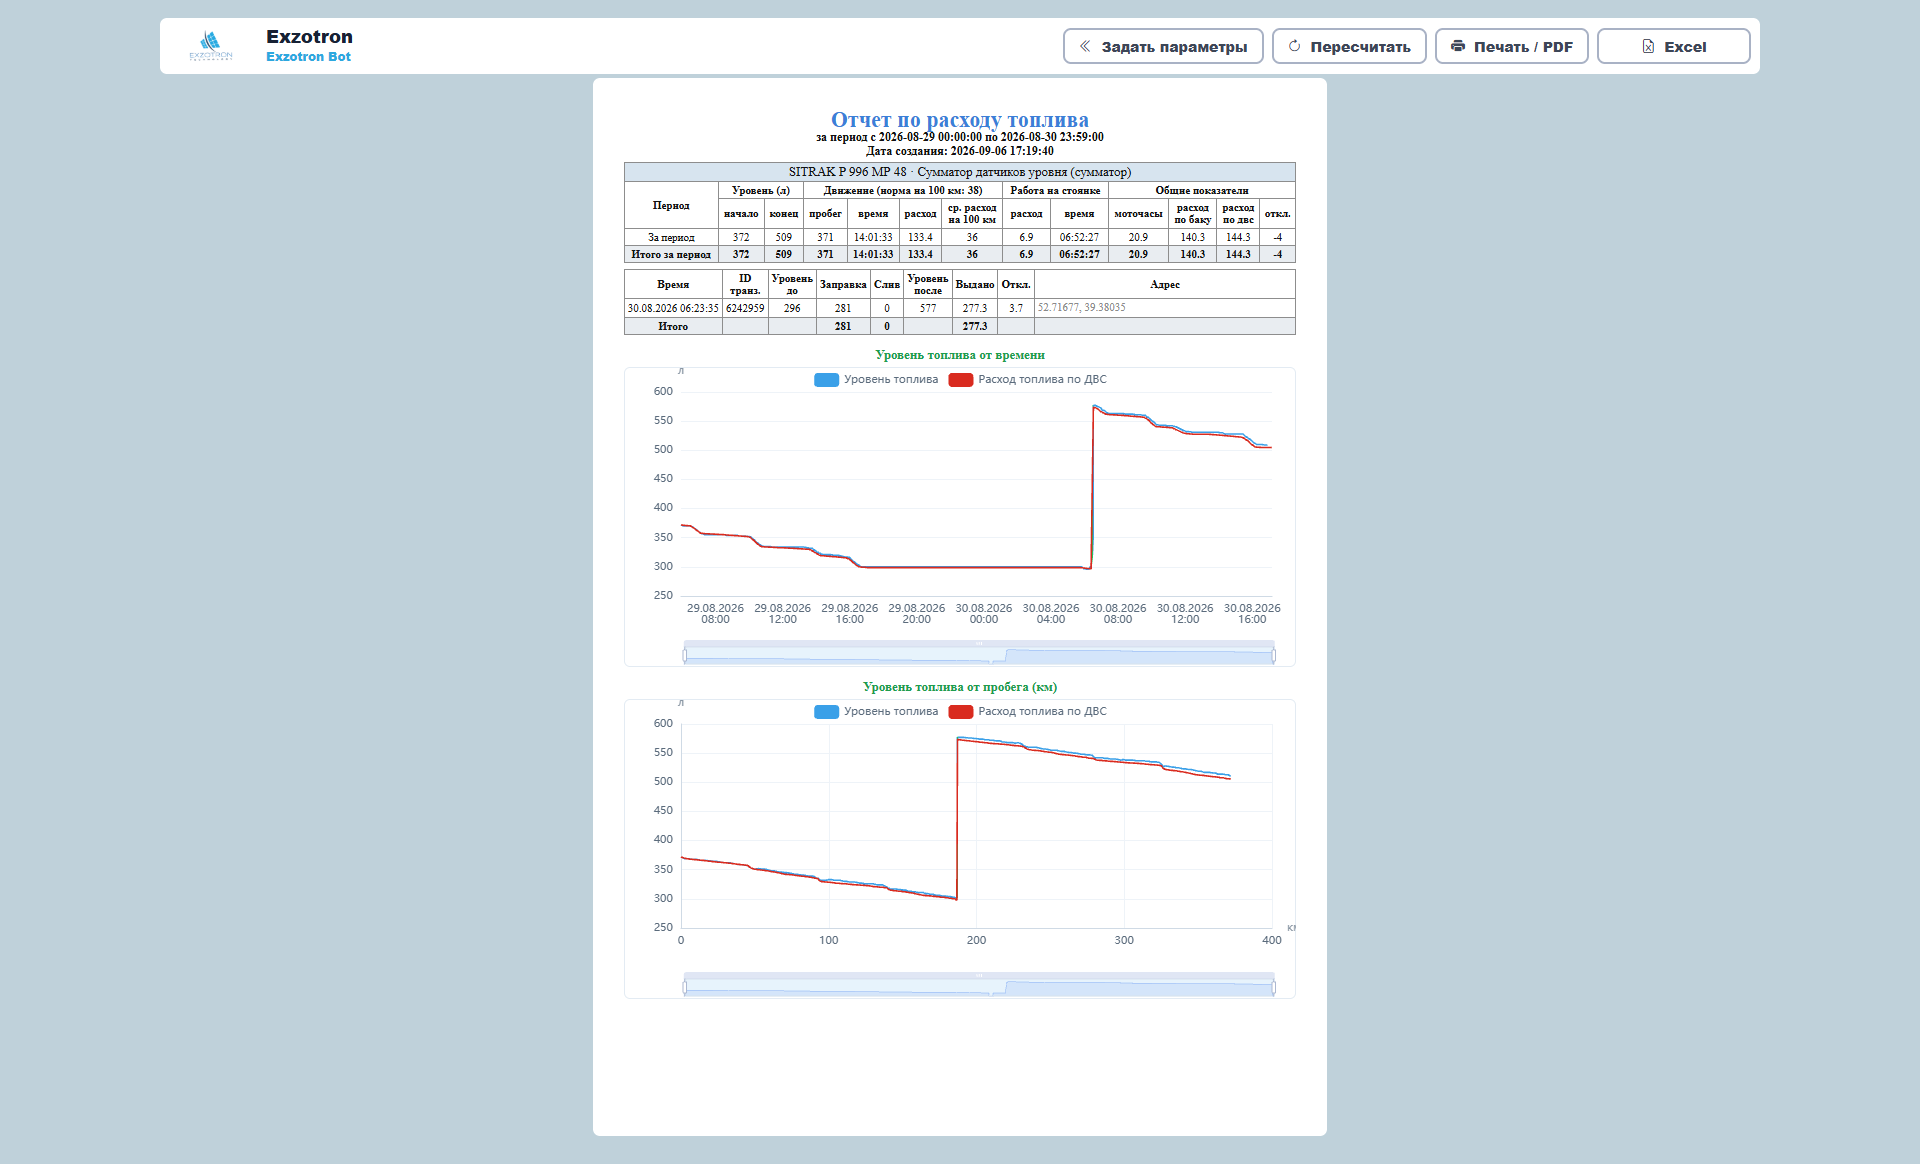Click the mileage axis label 200
The image size is (1920, 1164).
tap(976, 941)
